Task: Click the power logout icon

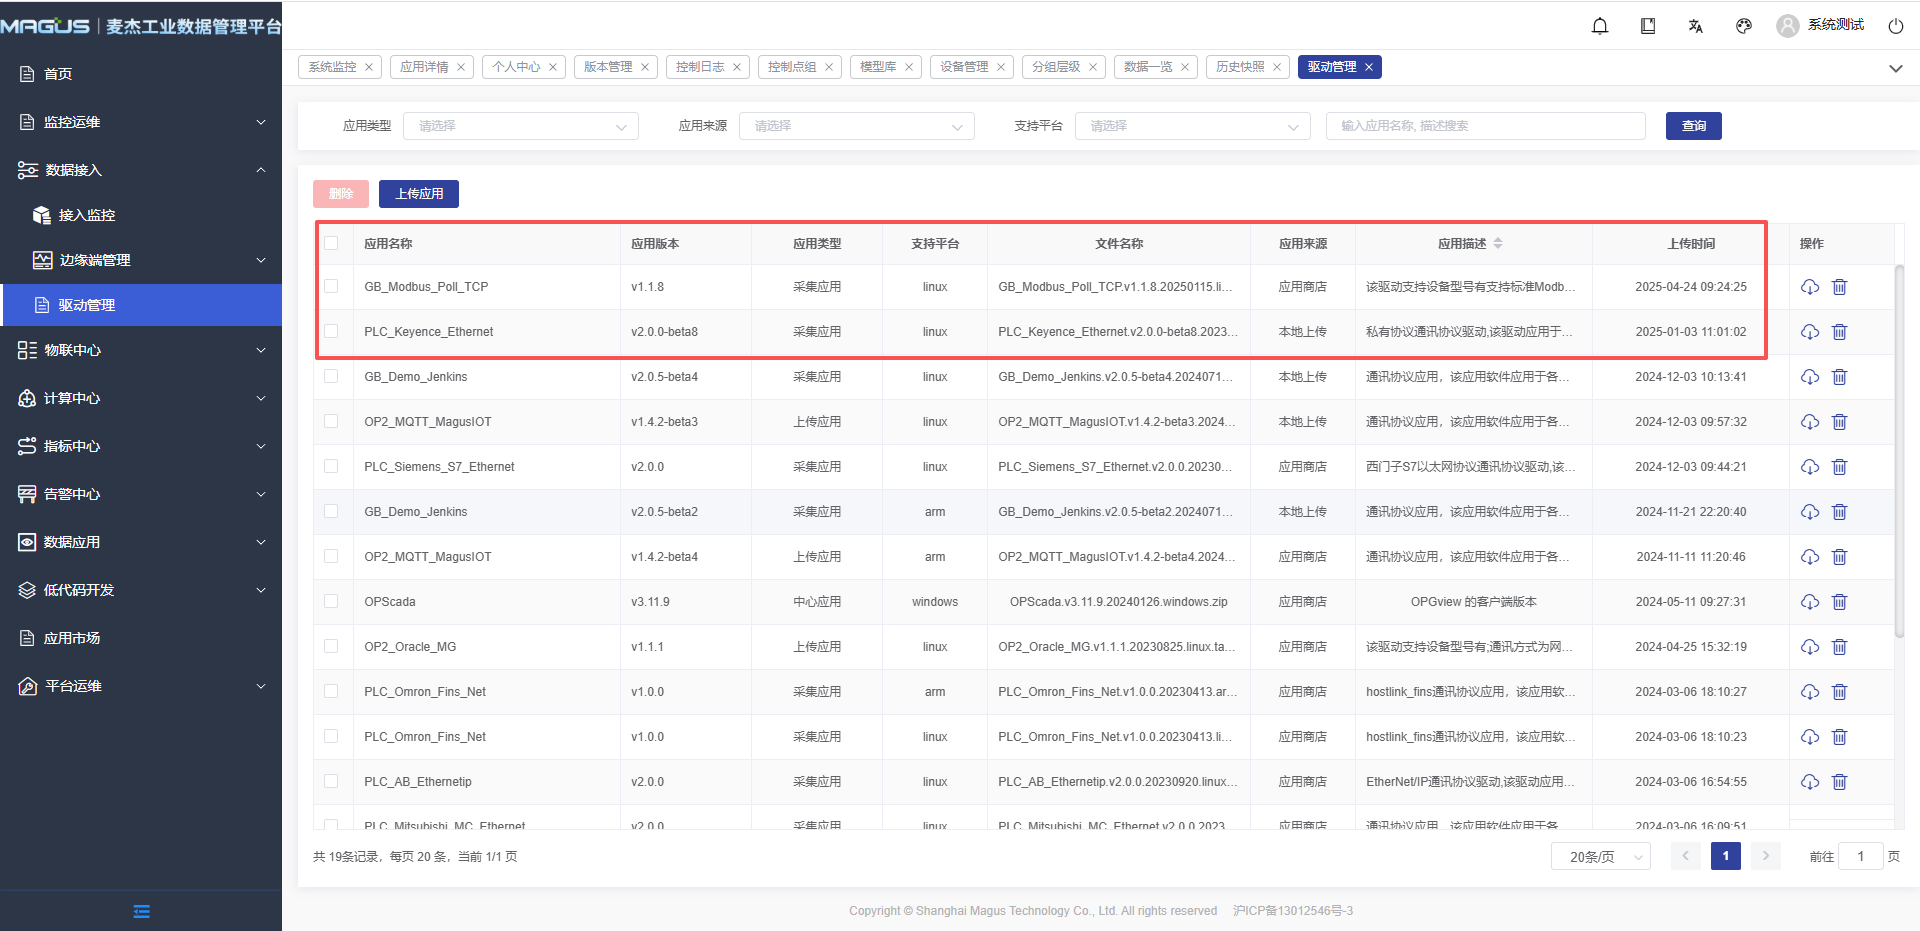Action: pyautogui.click(x=1895, y=26)
